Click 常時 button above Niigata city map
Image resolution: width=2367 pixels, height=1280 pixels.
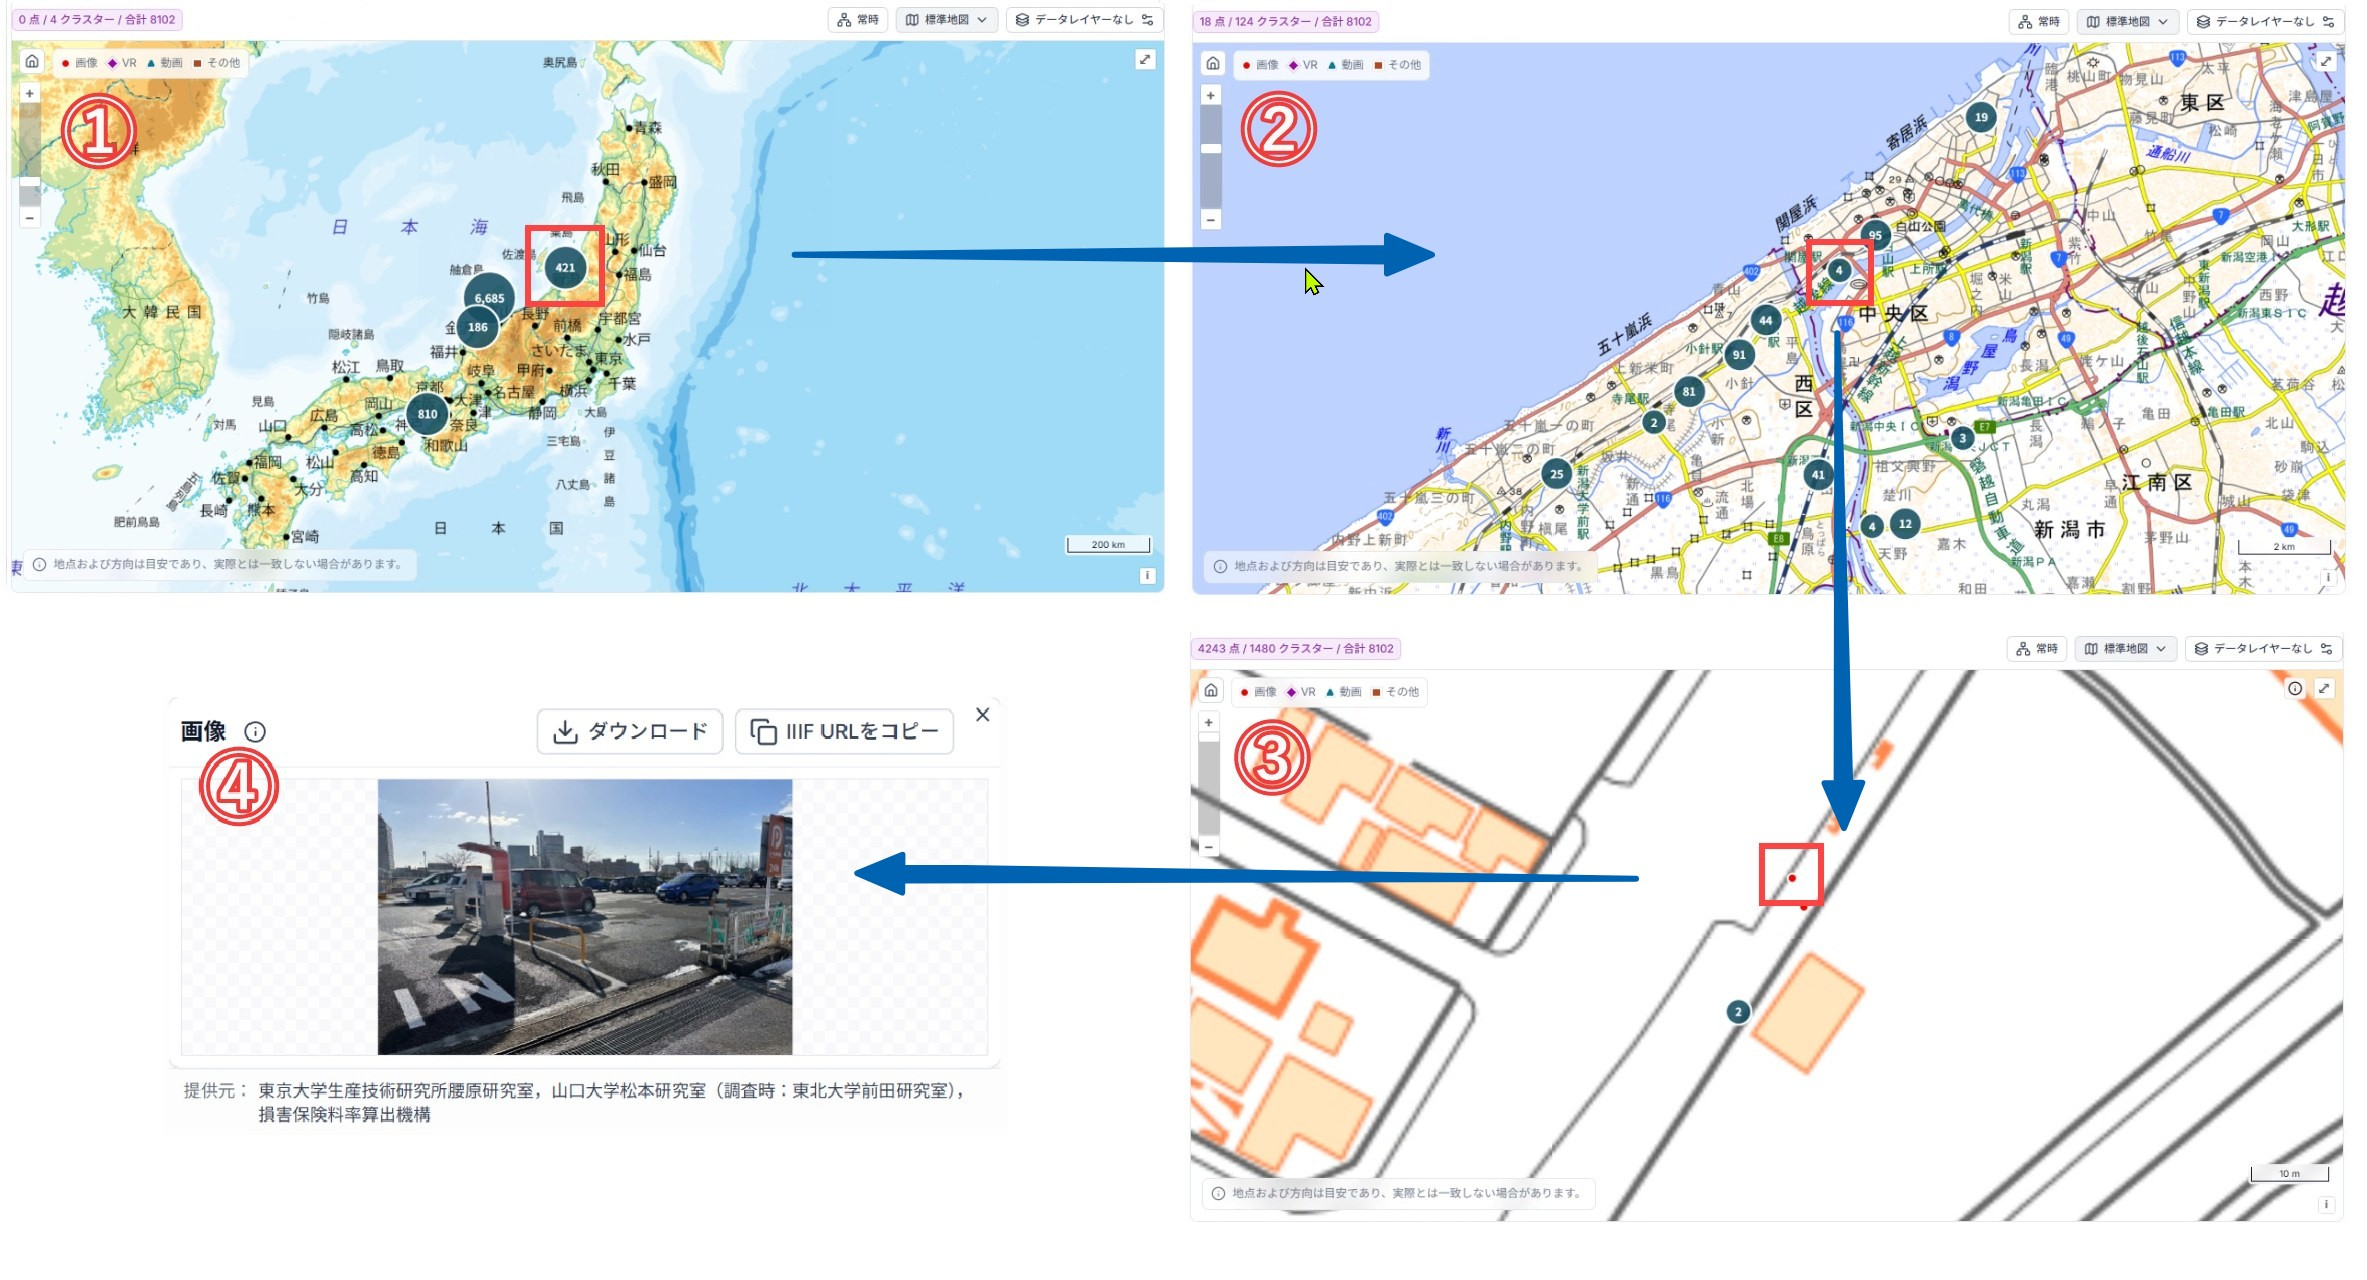[x=2039, y=22]
